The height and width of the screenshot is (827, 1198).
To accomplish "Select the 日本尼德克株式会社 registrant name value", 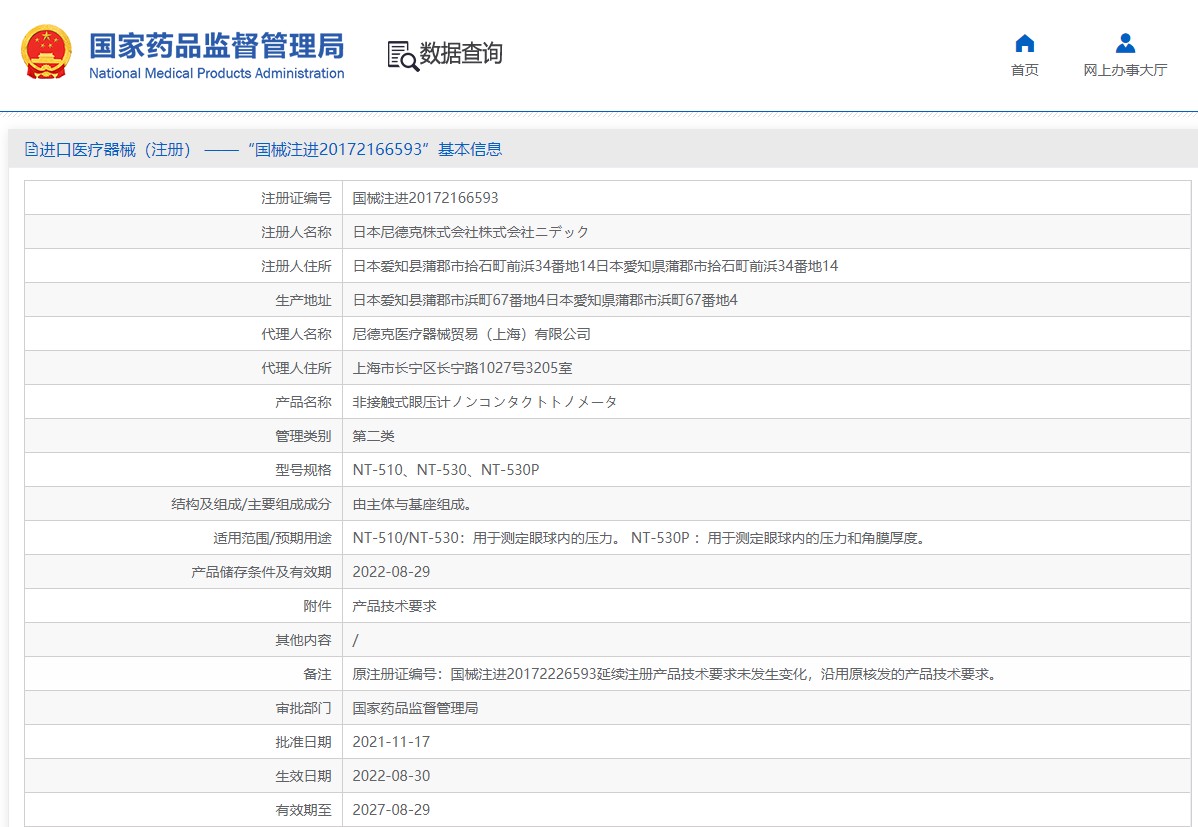I will tap(471, 232).
